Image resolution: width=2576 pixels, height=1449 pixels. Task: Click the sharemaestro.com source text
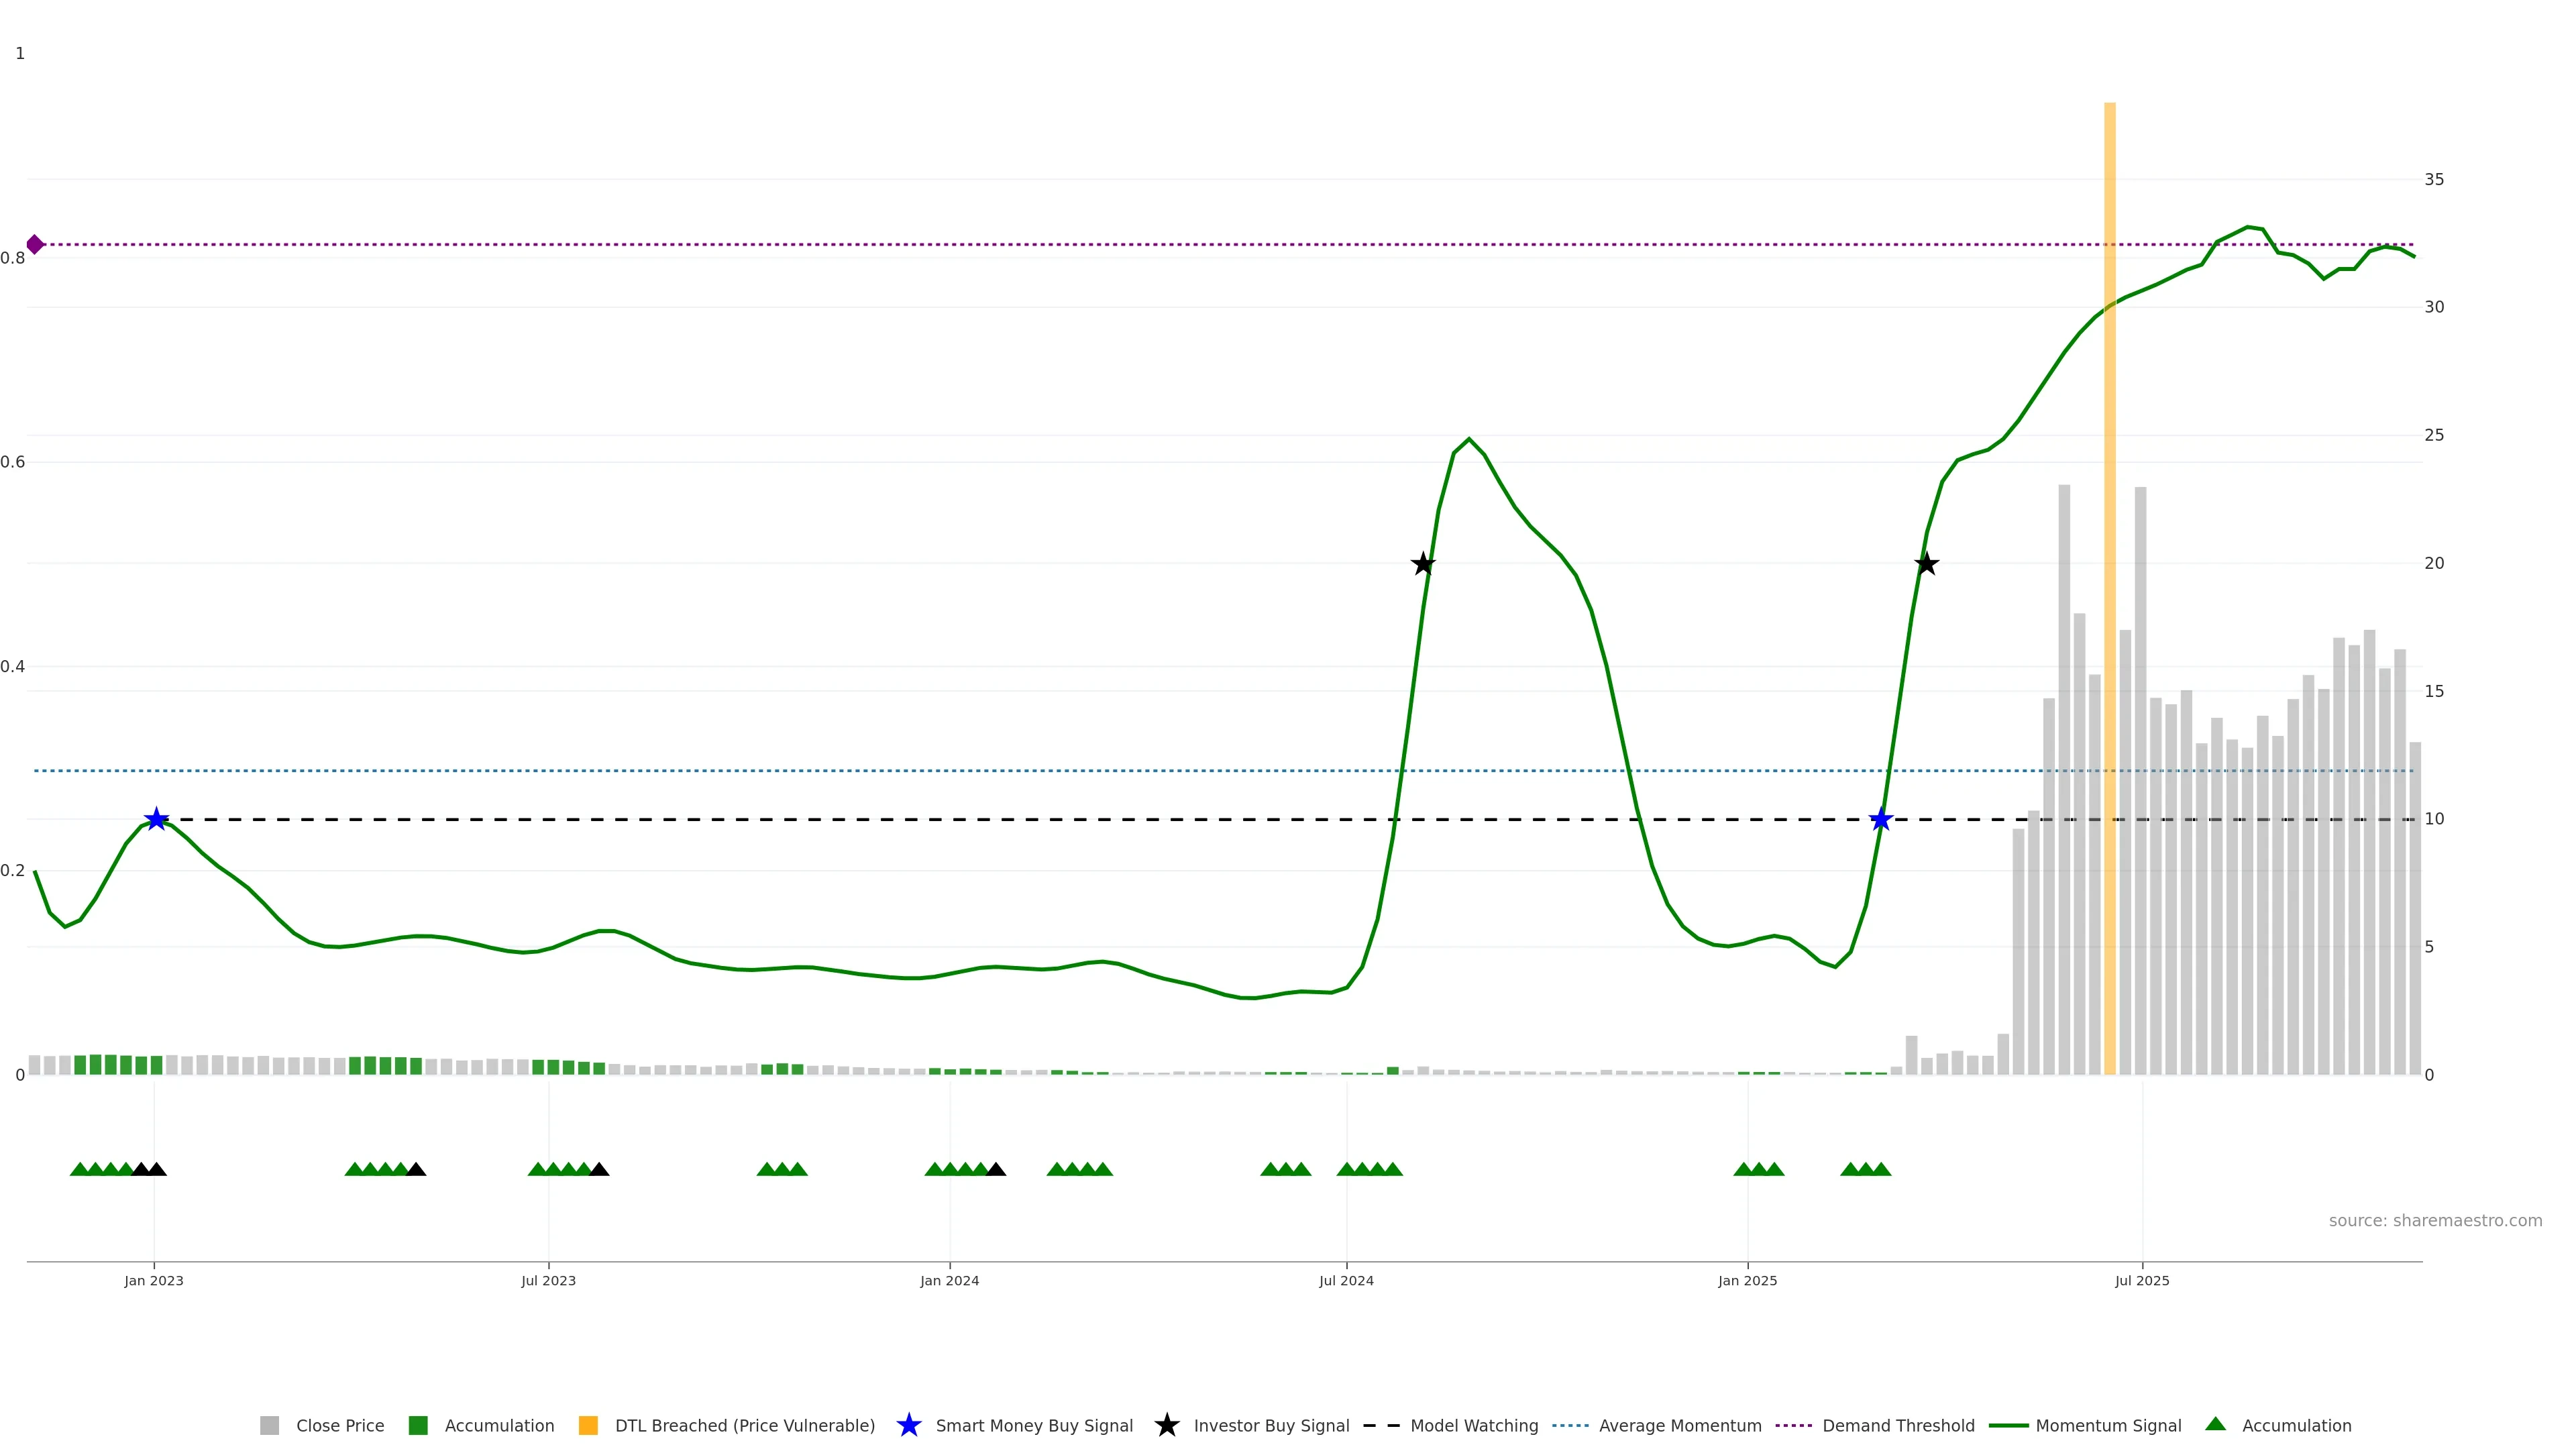pos(2435,1221)
